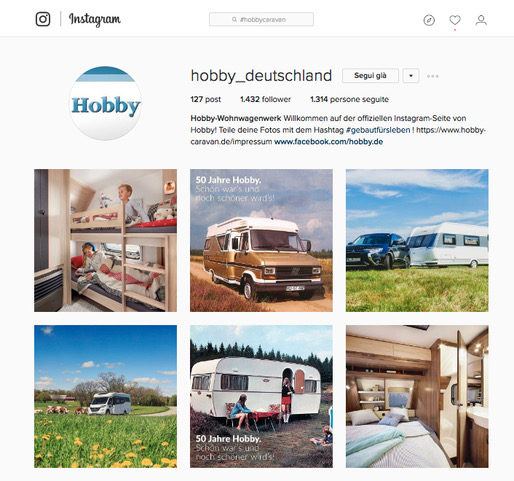Click the Instagram wordmark logo
514x481 pixels.
[x=95, y=19]
